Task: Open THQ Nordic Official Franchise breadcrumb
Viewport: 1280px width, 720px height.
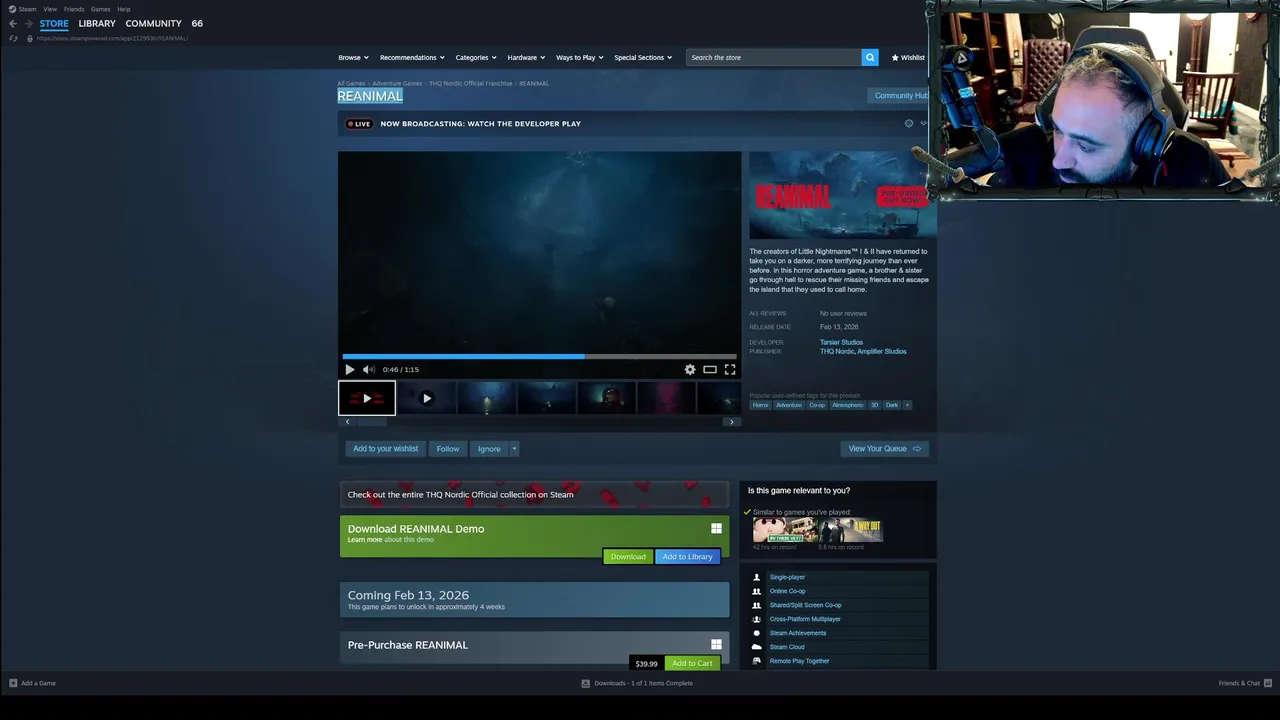Action: pos(470,83)
